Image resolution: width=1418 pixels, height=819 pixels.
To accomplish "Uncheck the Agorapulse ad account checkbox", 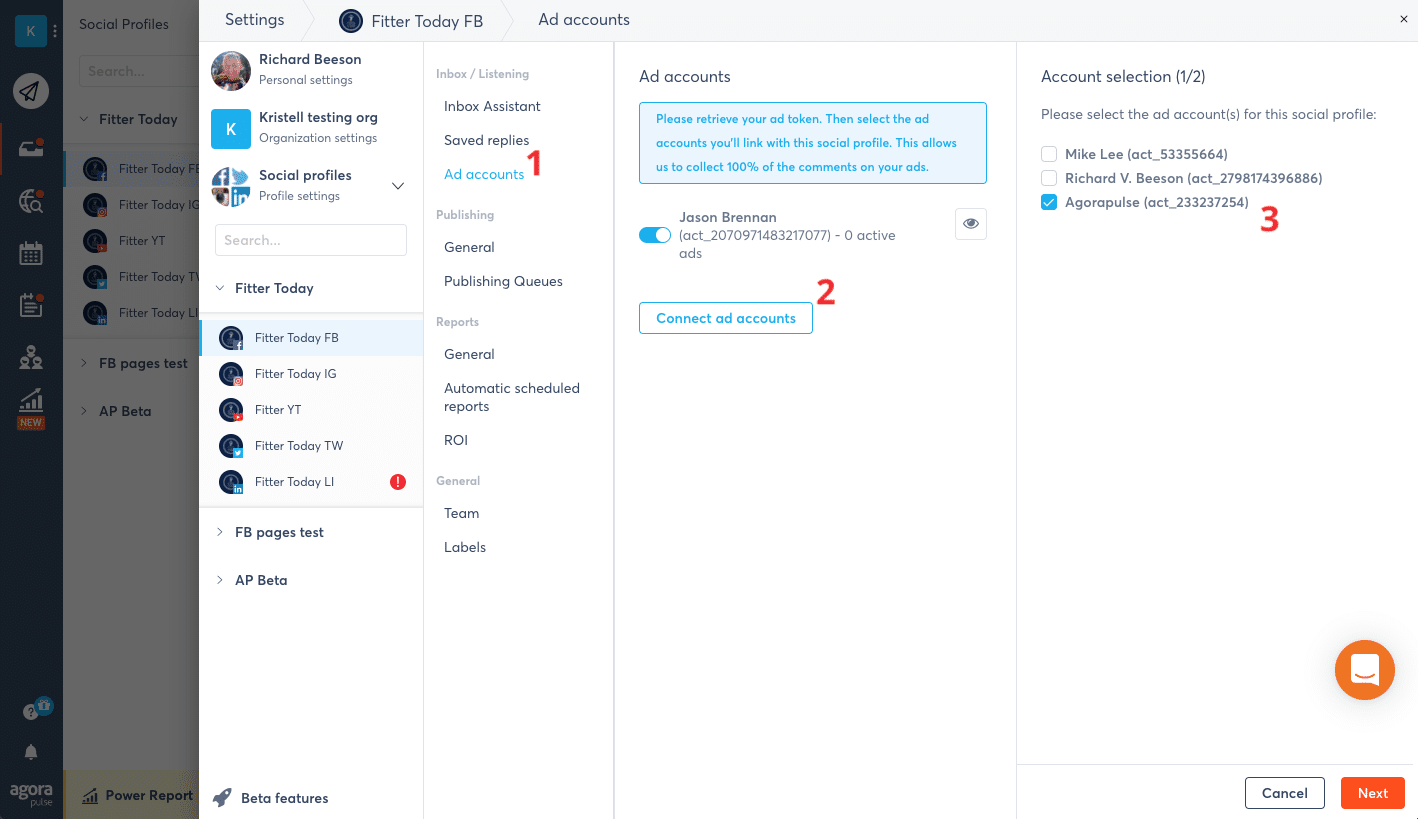I will point(1049,202).
